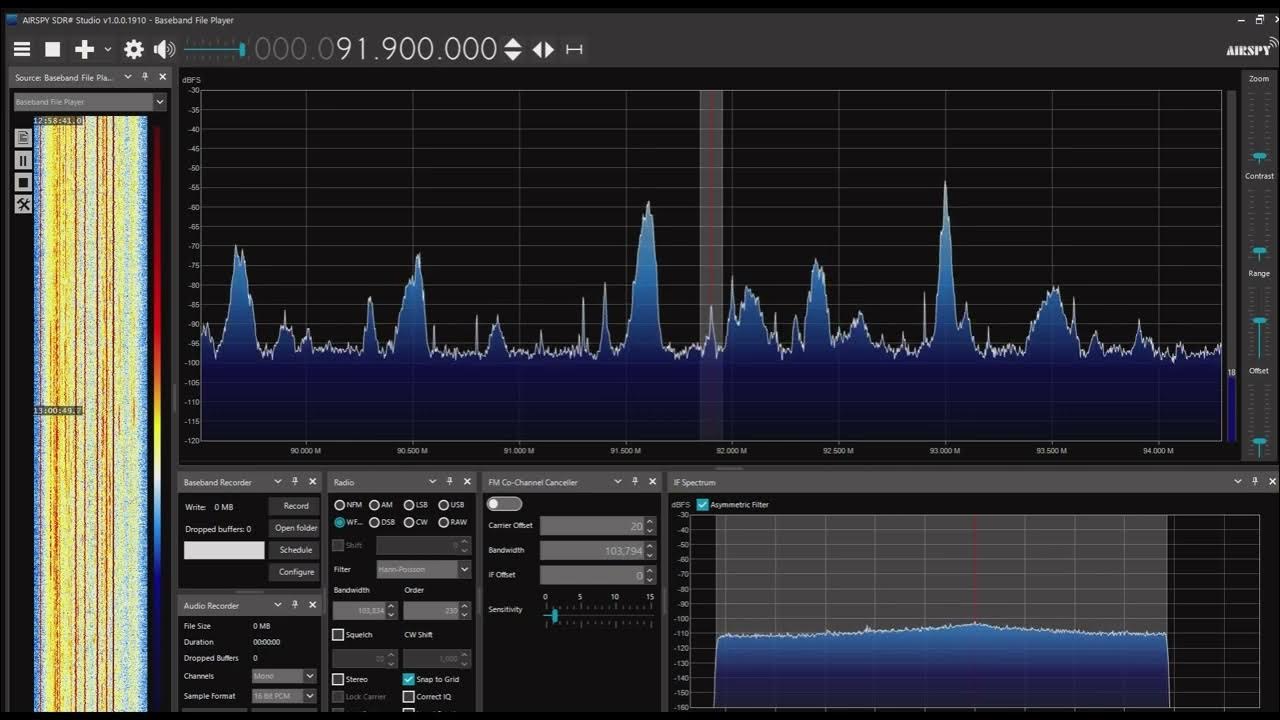This screenshot has height=720, width=1280.
Task: Click the Configure button
Action: click(296, 572)
